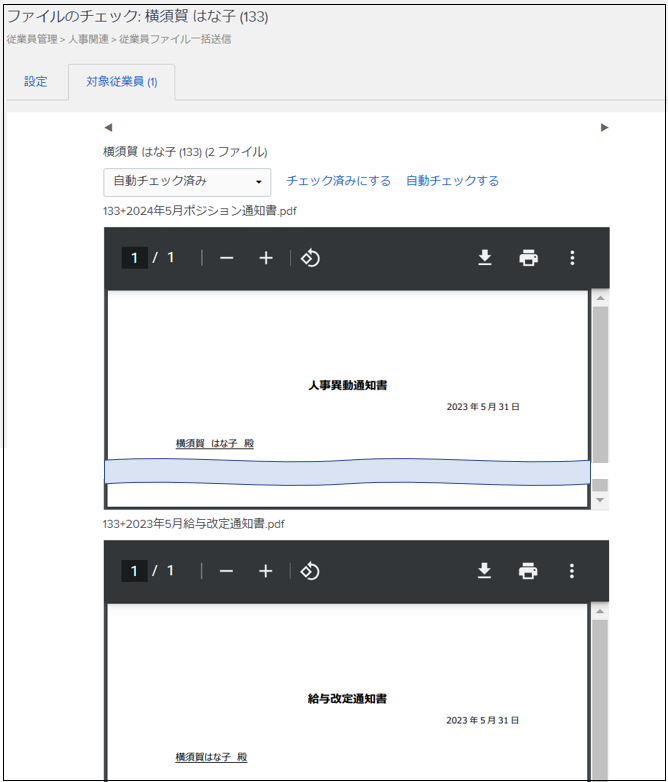Click breadcrumb 従業員ファイル一括送信

click(x=175, y=39)
